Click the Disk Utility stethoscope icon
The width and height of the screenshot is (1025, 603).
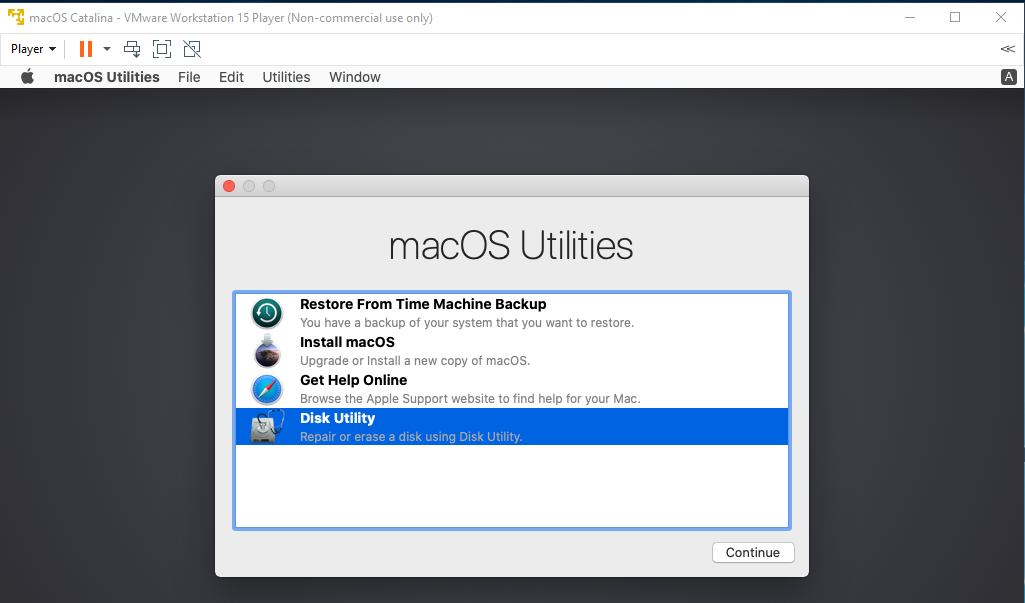267,426
